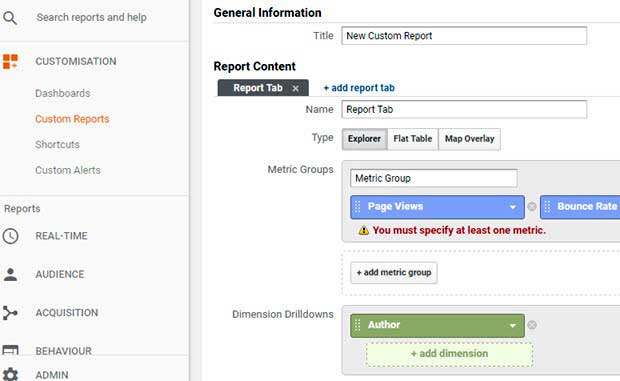Click the add report tab link
Viewport: 620px width, 381px height.
pos(359,88)
